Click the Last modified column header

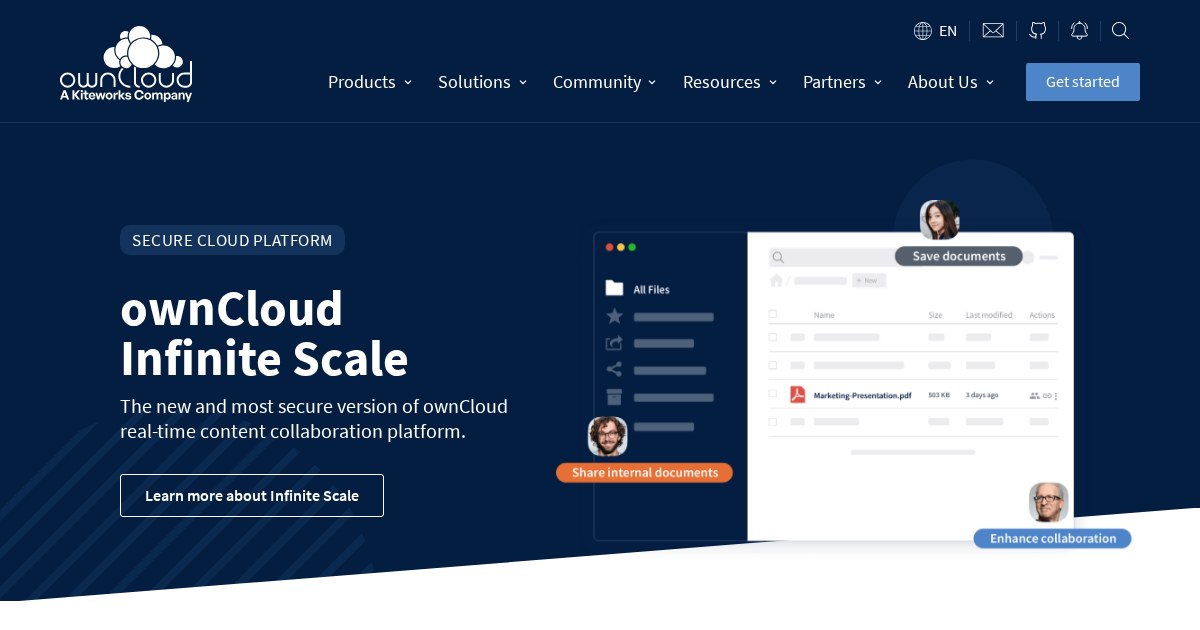[989, 315]
